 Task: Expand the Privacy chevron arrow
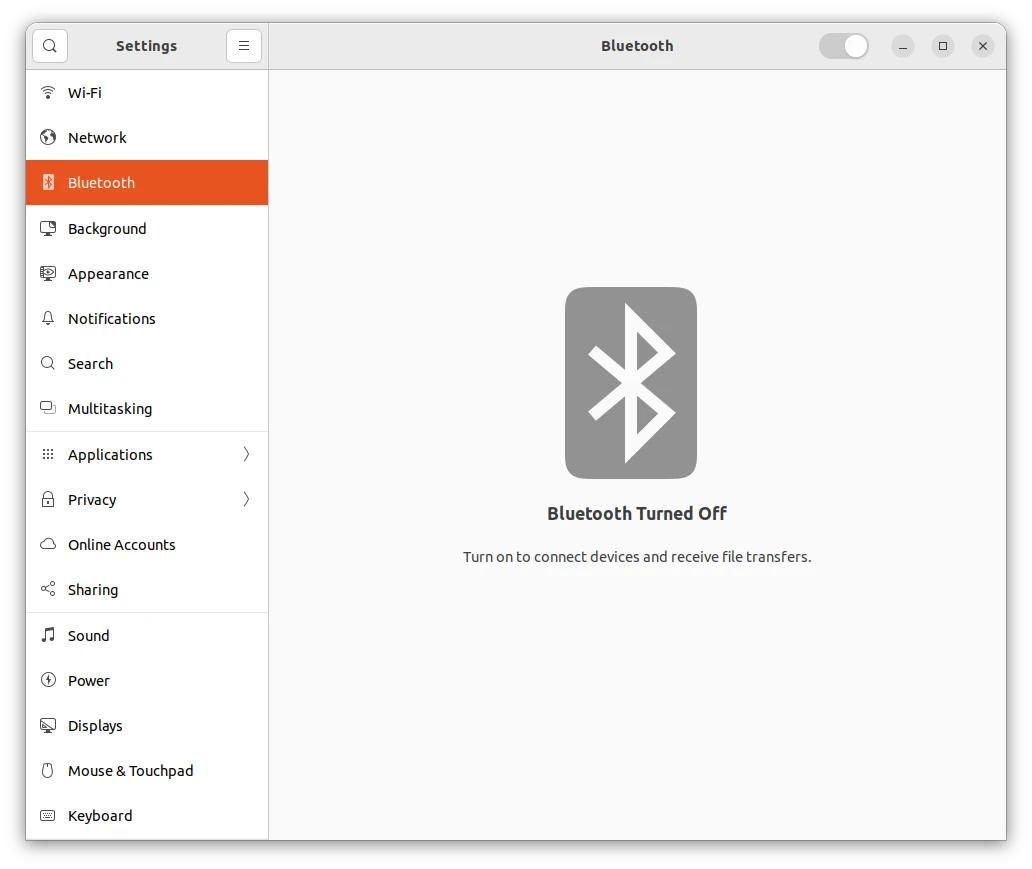coord(246,499)
